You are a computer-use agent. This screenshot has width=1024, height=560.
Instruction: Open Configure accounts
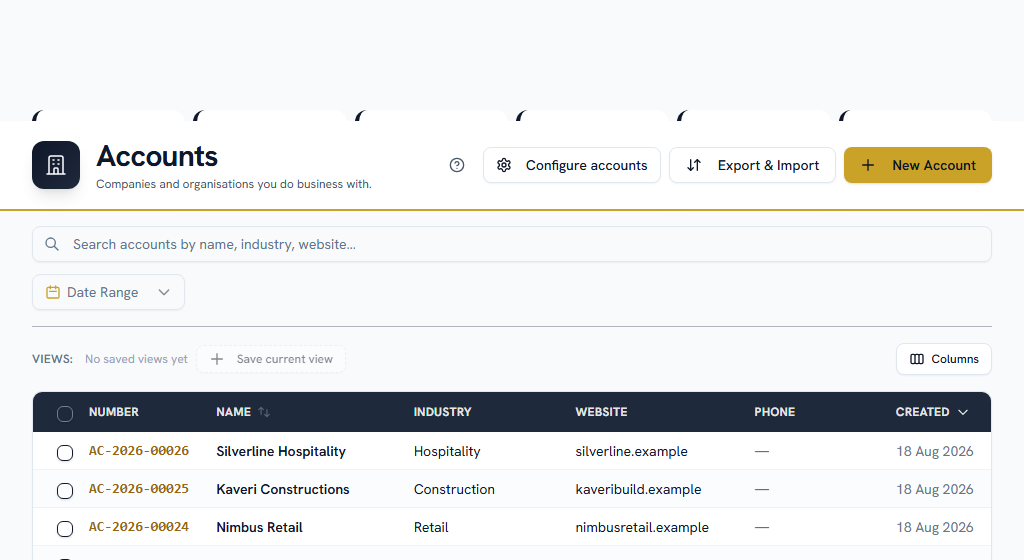coord(571,165)
